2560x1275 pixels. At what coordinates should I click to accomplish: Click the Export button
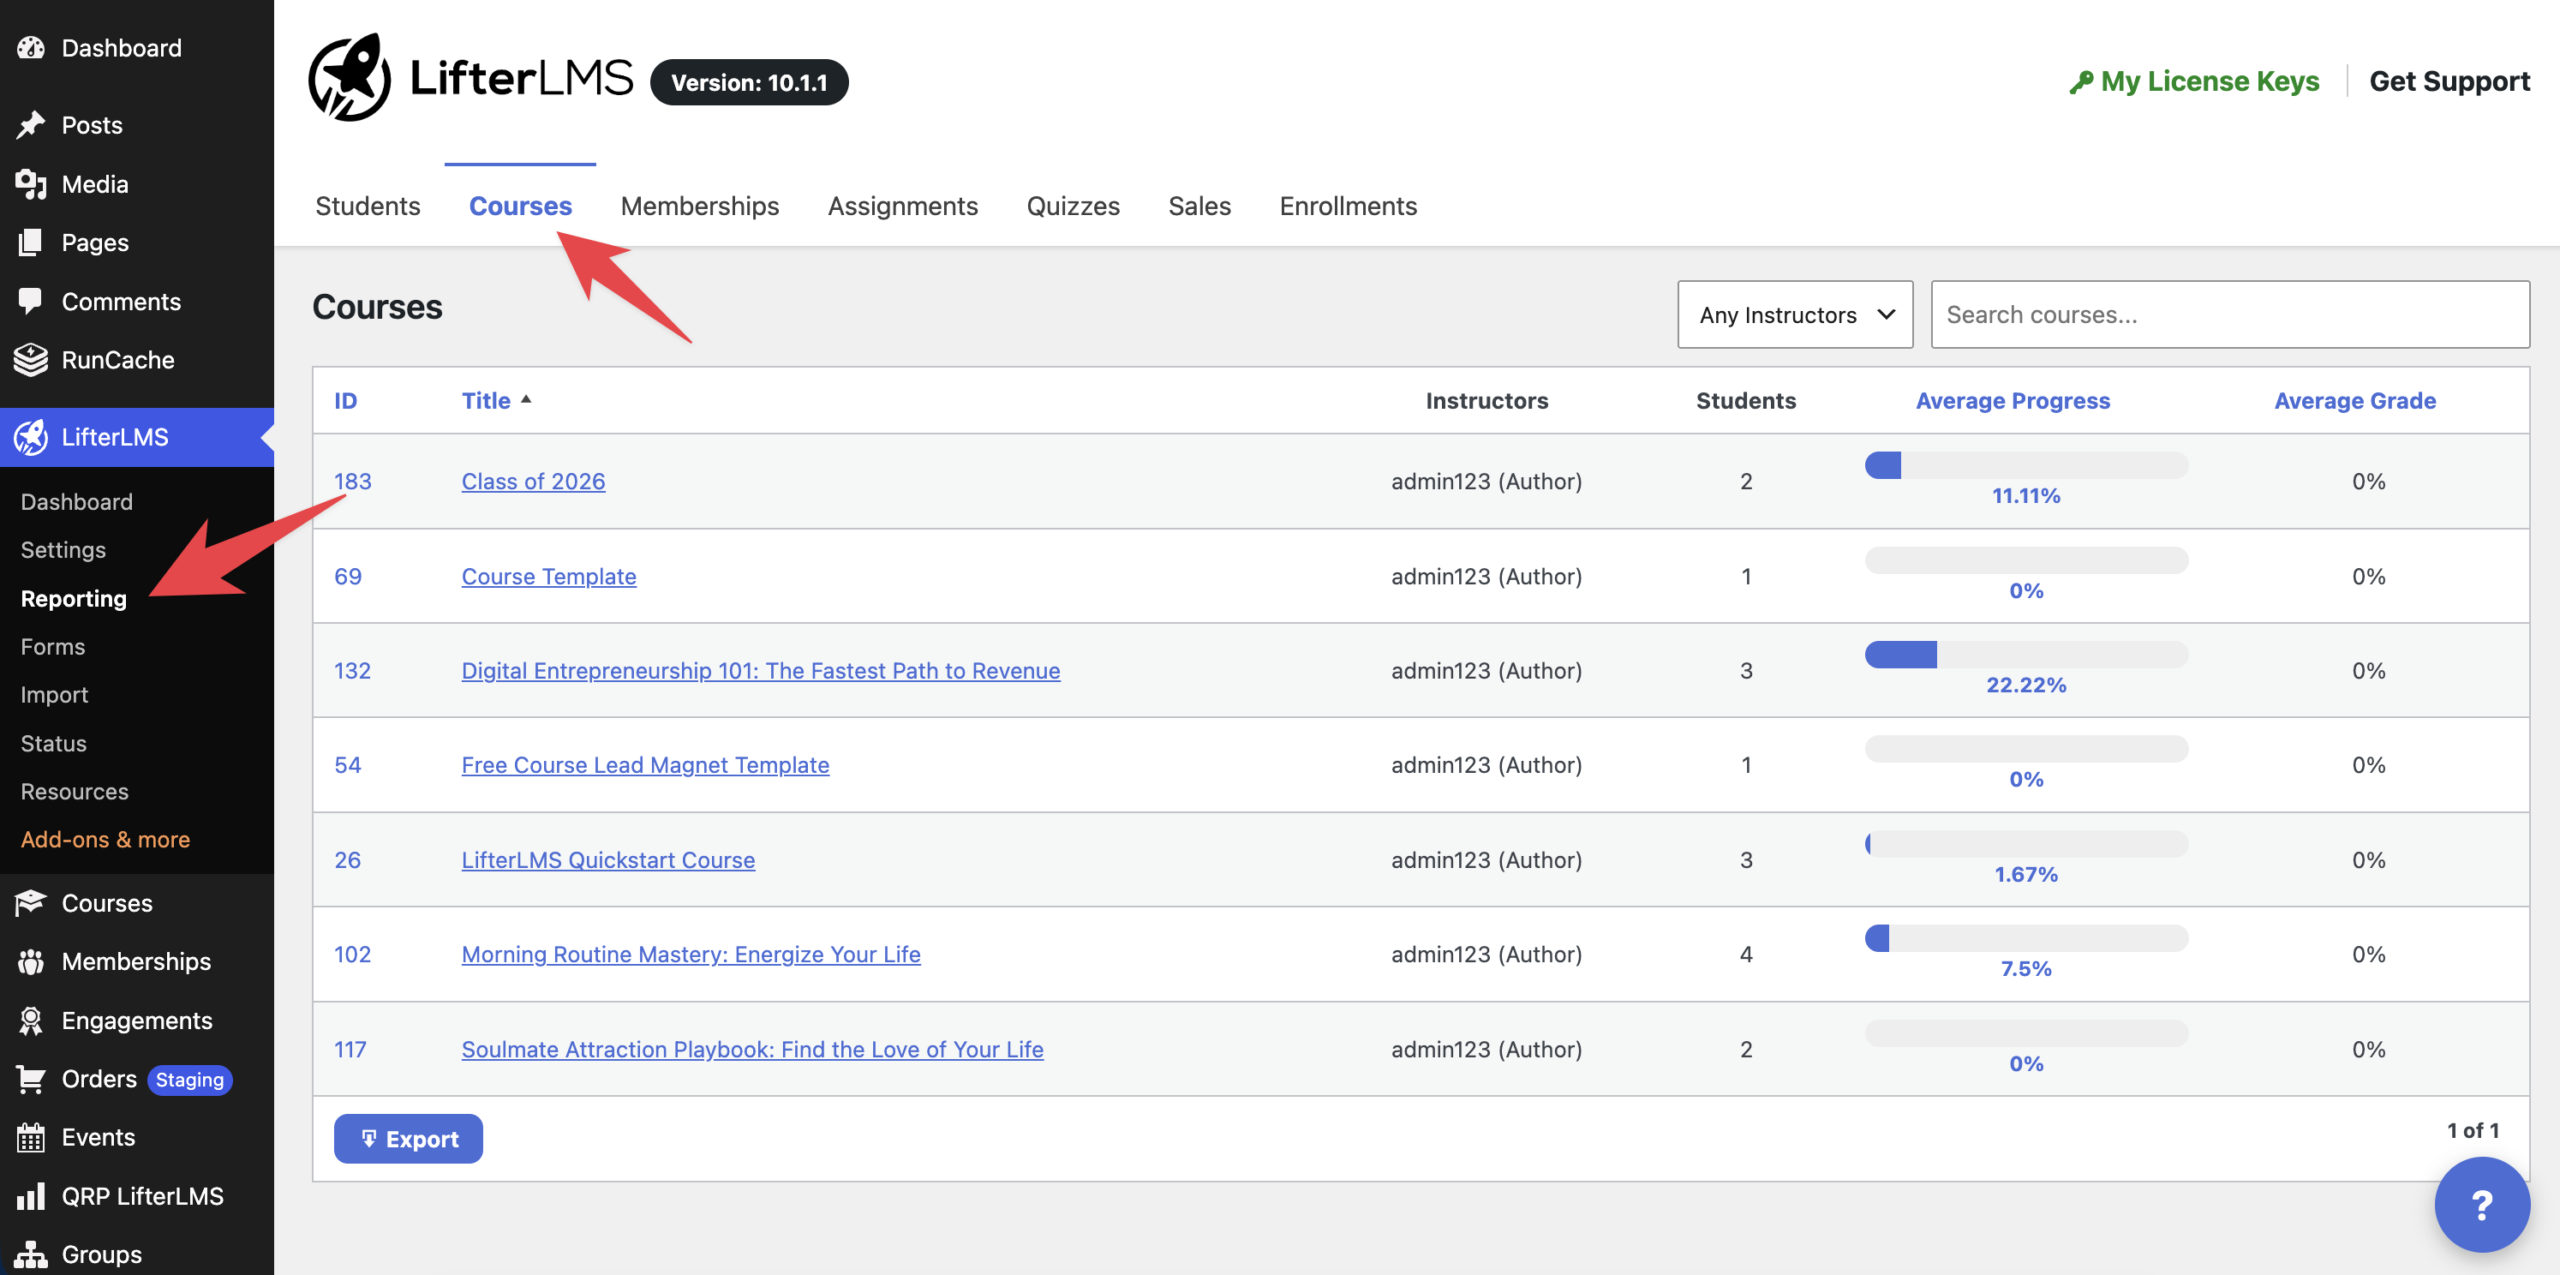[408, 1138]
